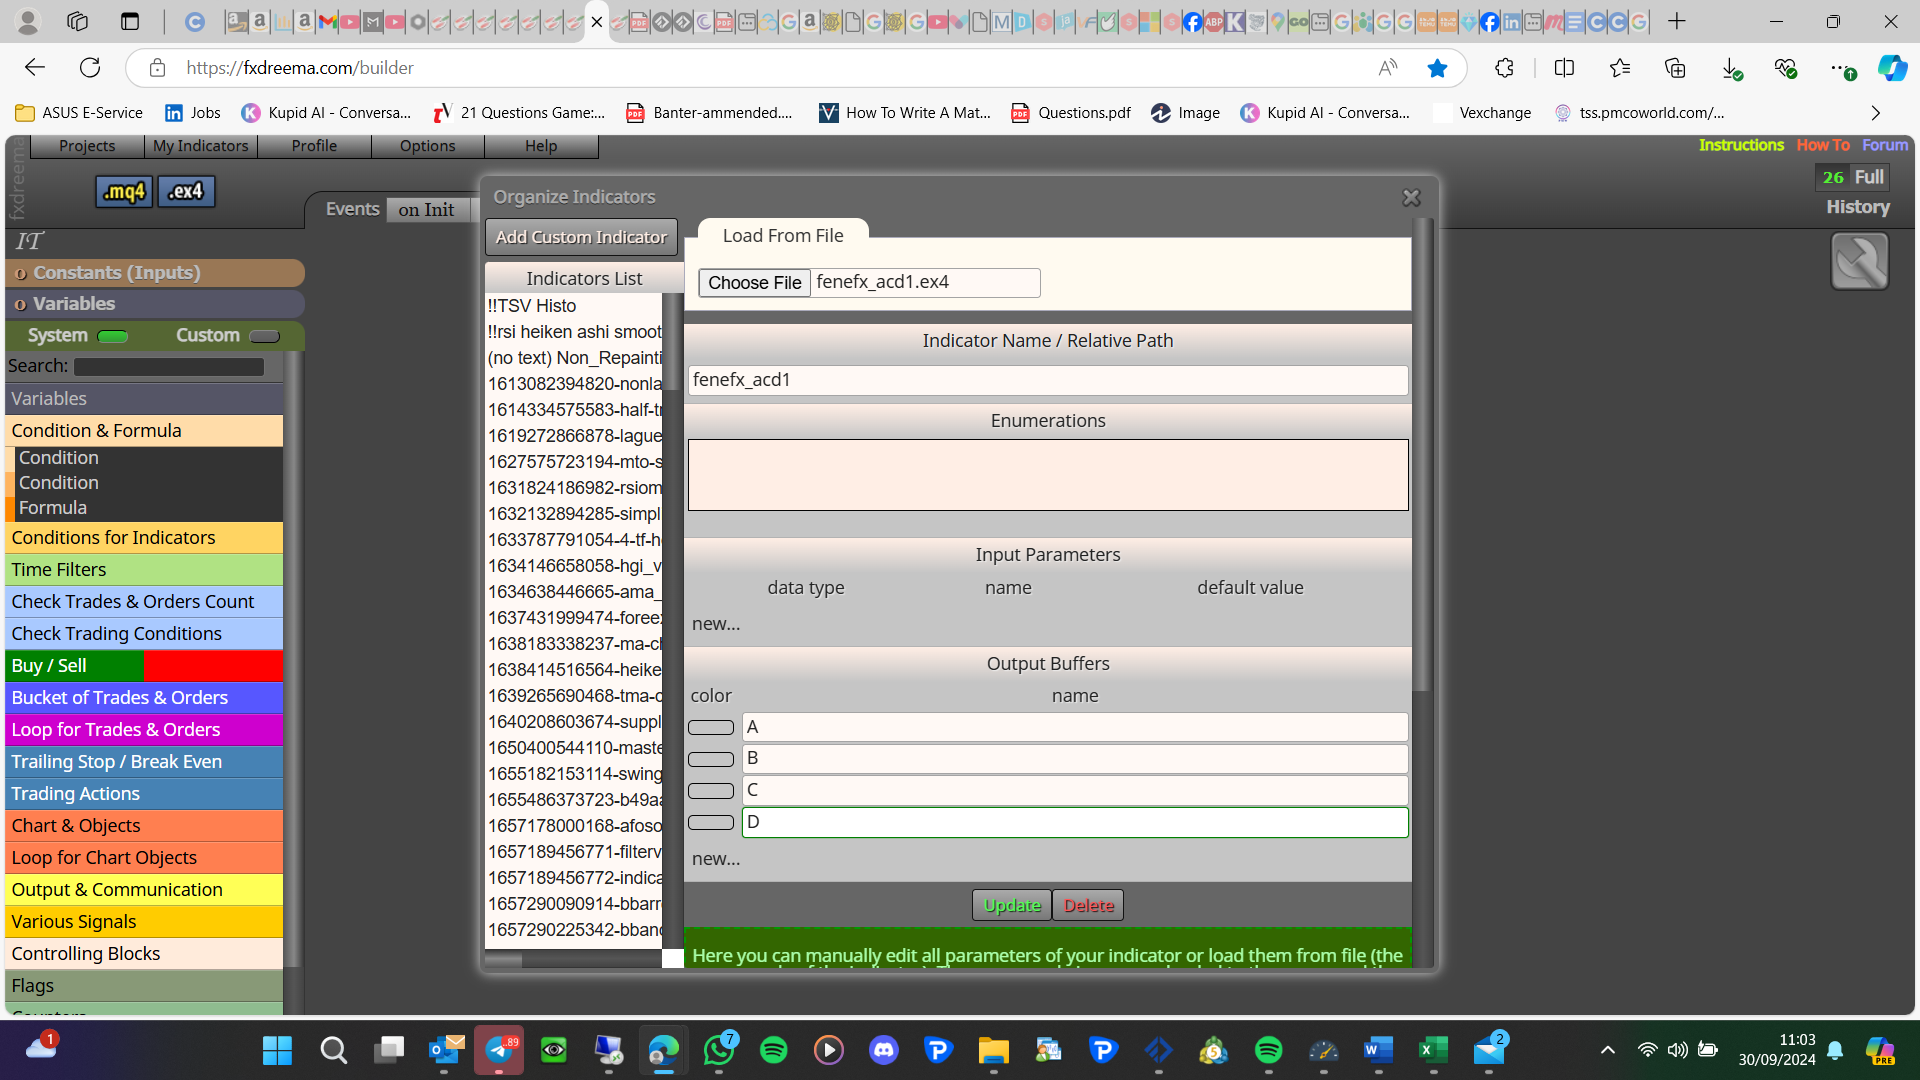Click the .ex4 export icon
The height and width of the screenshot is (1080, 1920).
pos(186,191)
